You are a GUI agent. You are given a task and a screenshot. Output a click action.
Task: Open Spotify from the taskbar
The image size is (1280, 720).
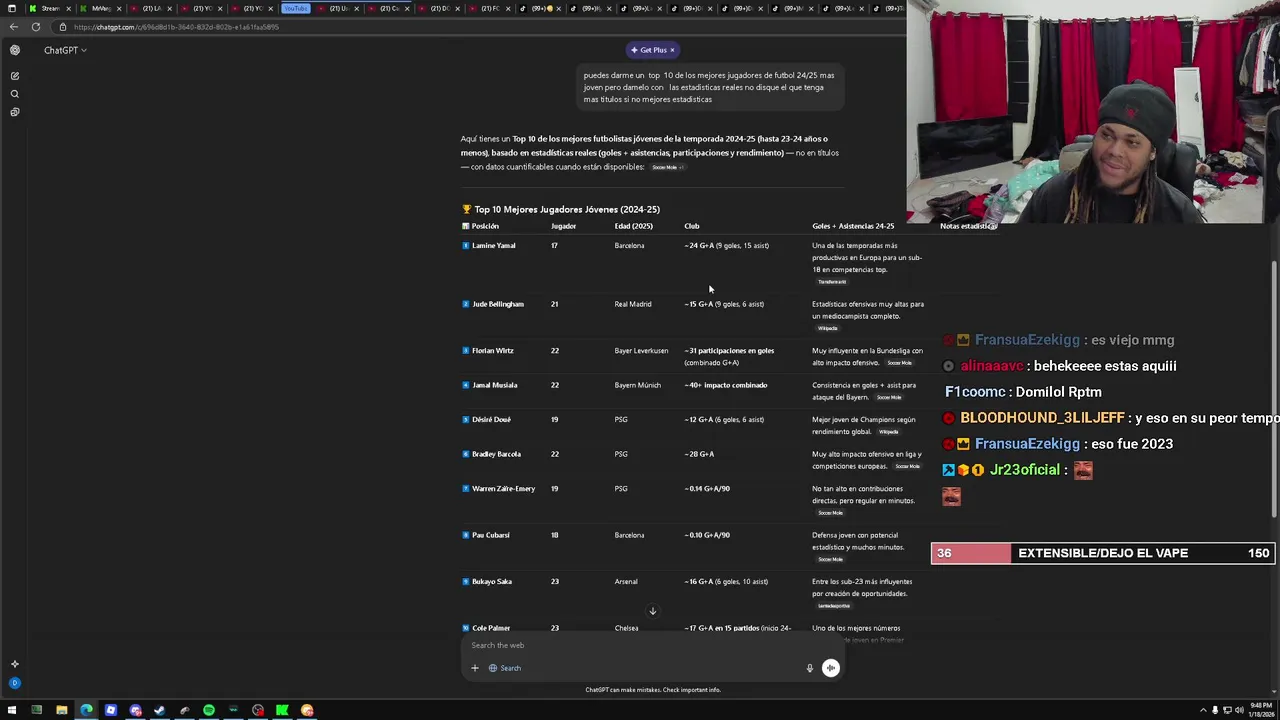click(209, 710)
